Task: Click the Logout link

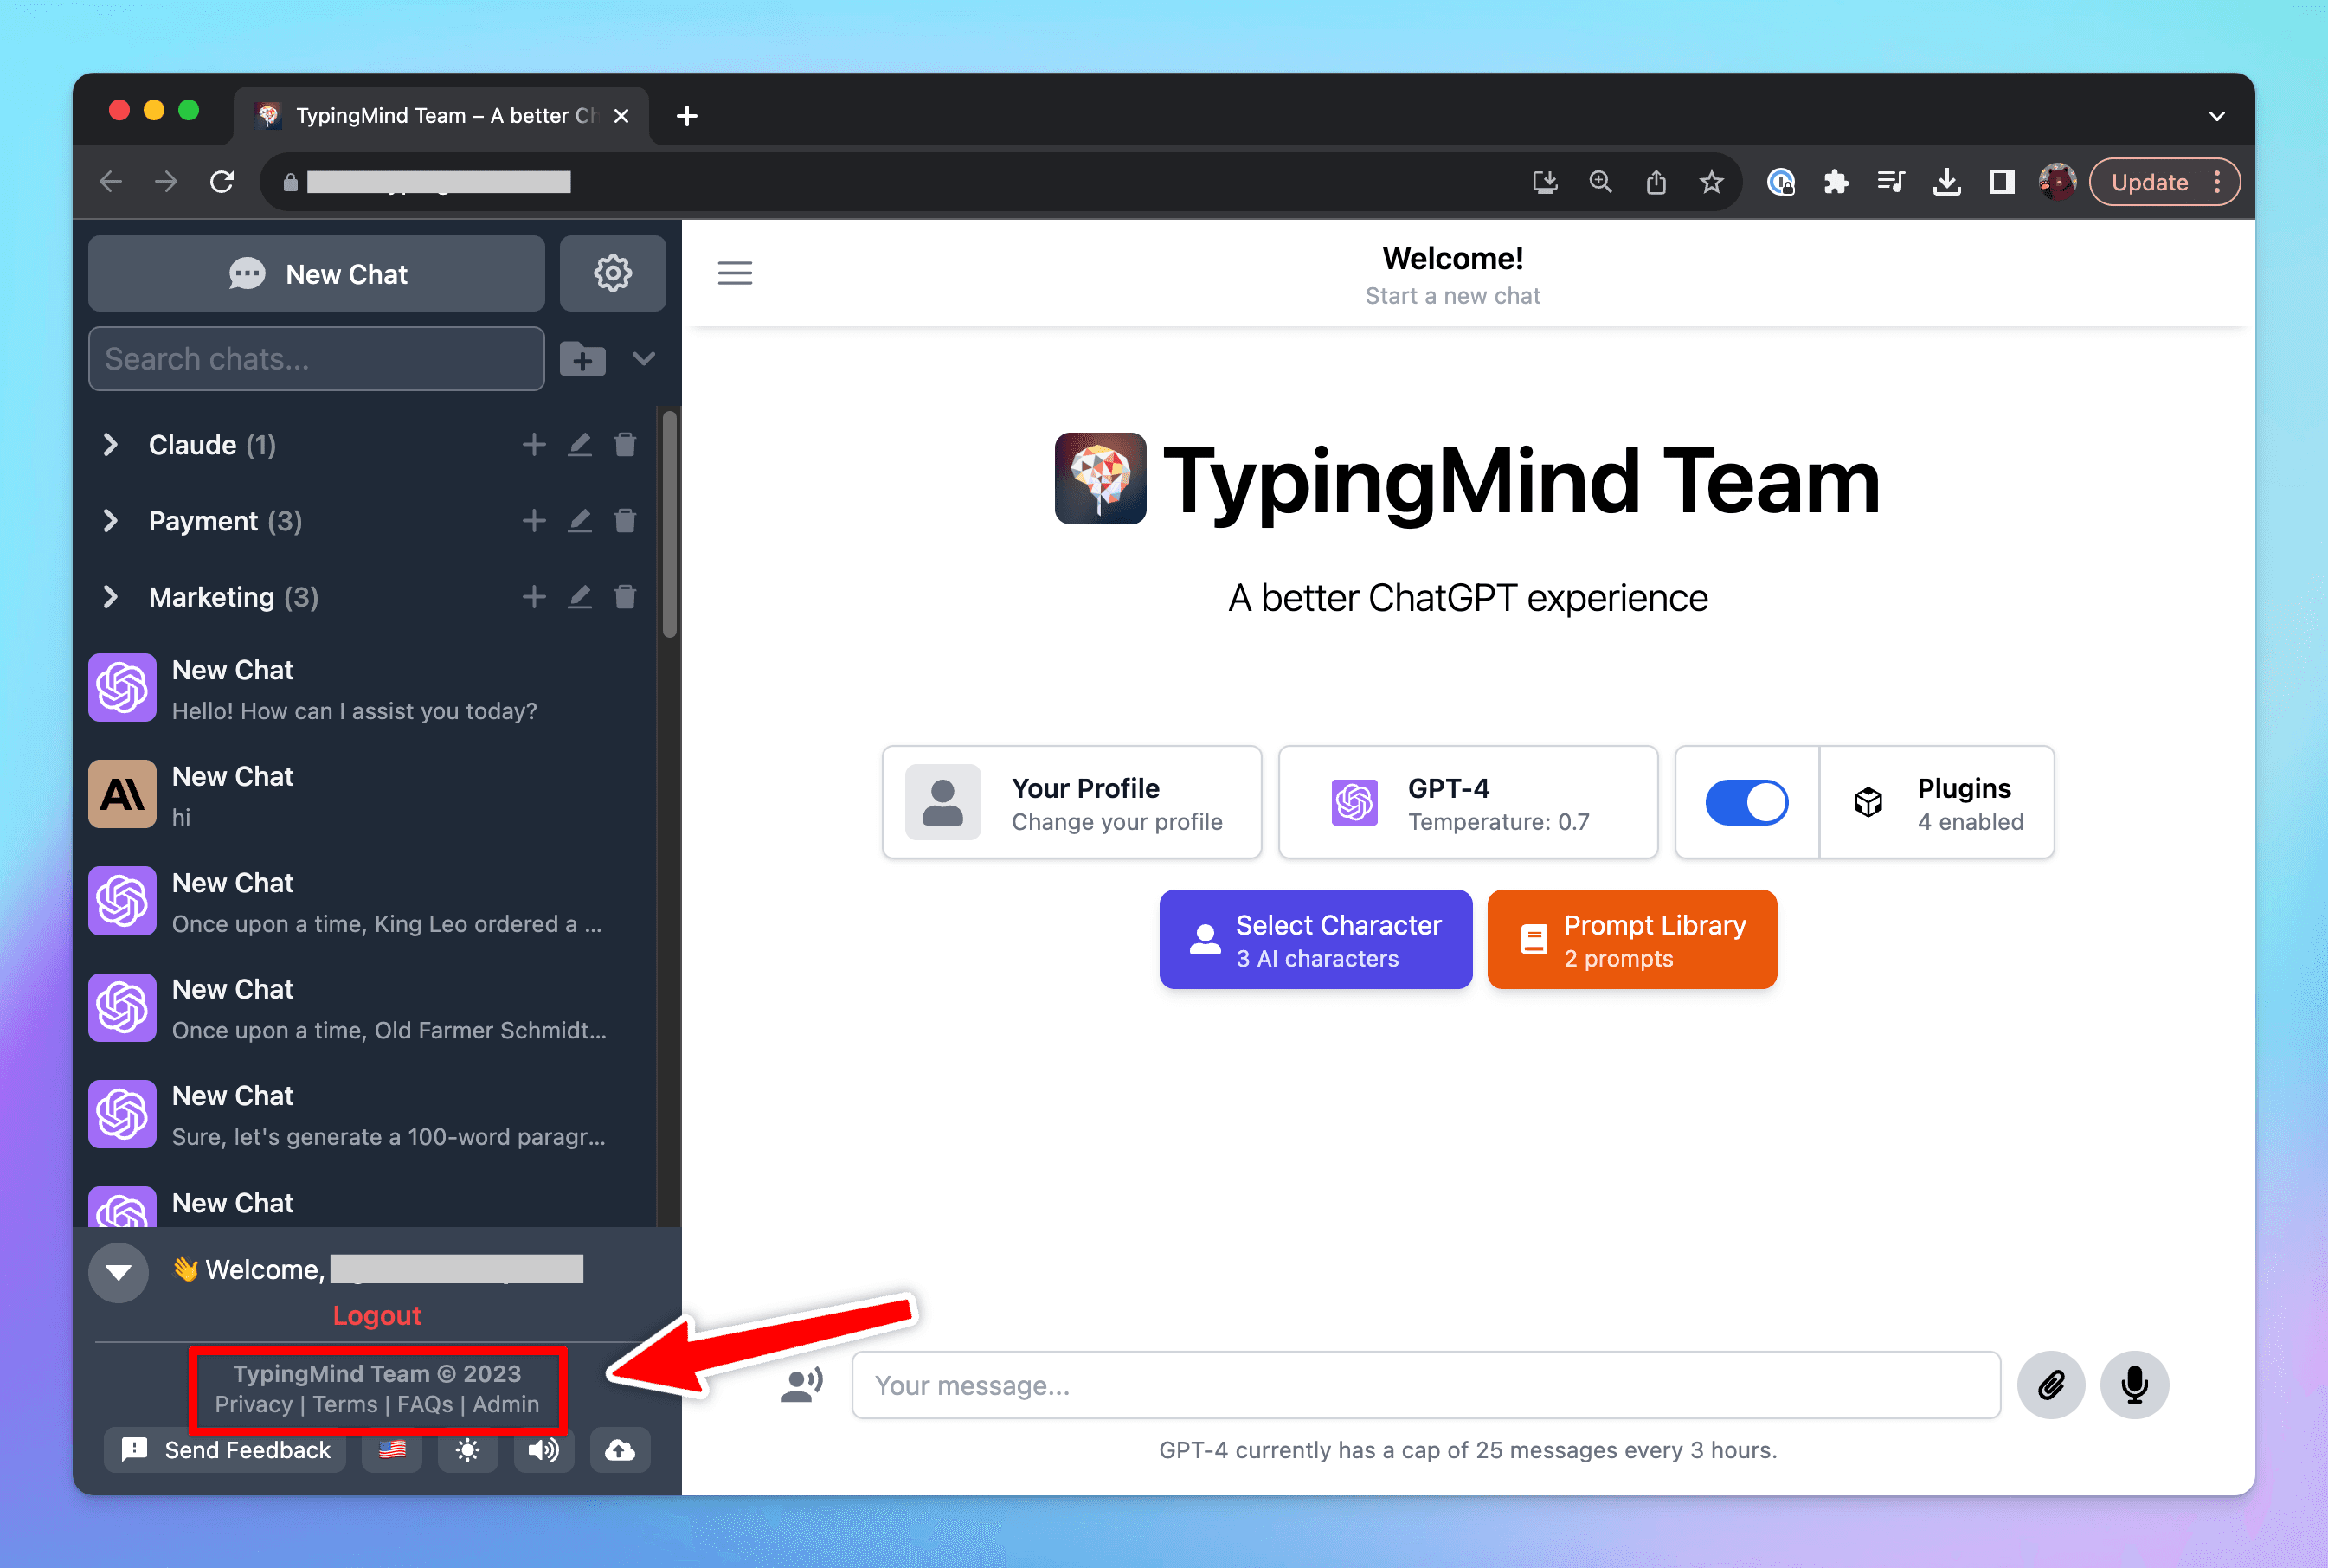Action: point(377,1315)
